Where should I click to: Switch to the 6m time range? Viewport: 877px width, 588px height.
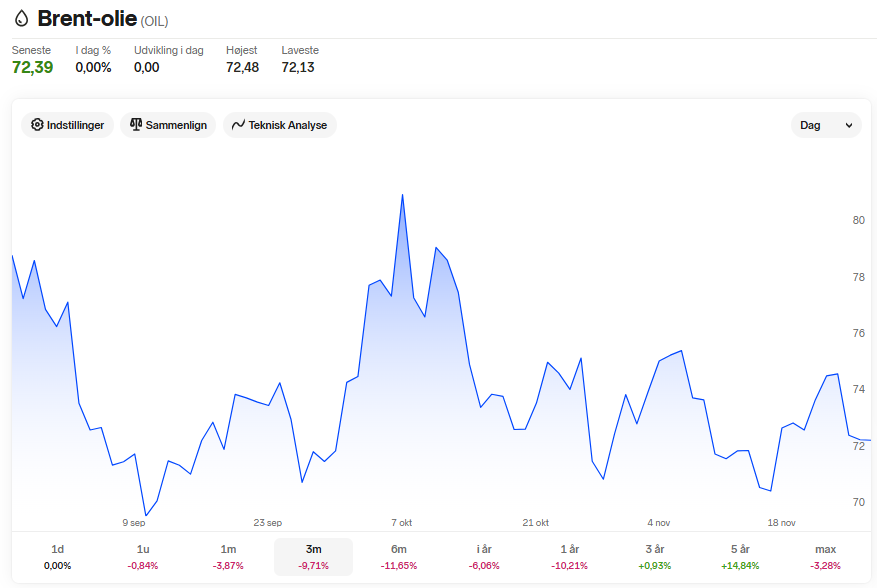point(399,557)
